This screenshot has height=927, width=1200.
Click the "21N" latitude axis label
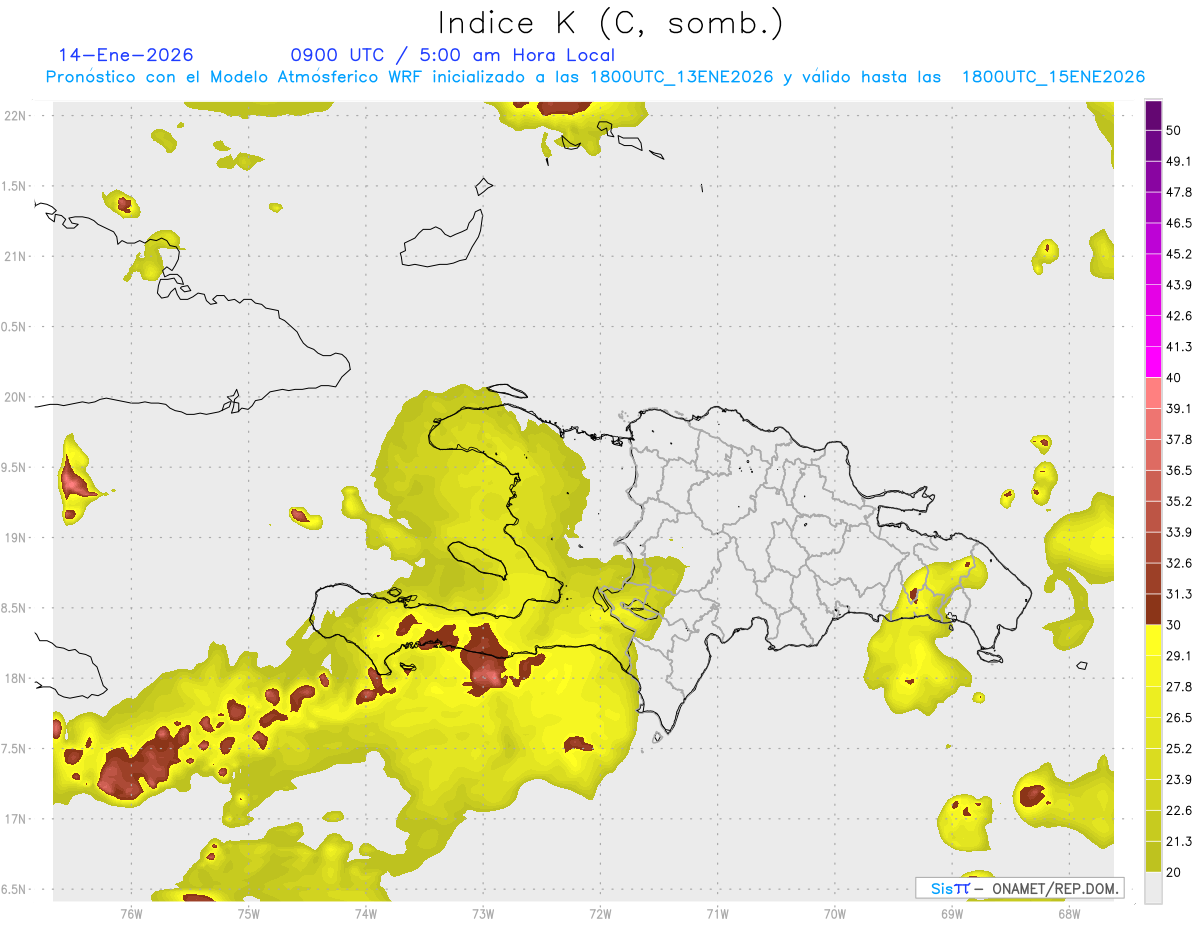15,256
